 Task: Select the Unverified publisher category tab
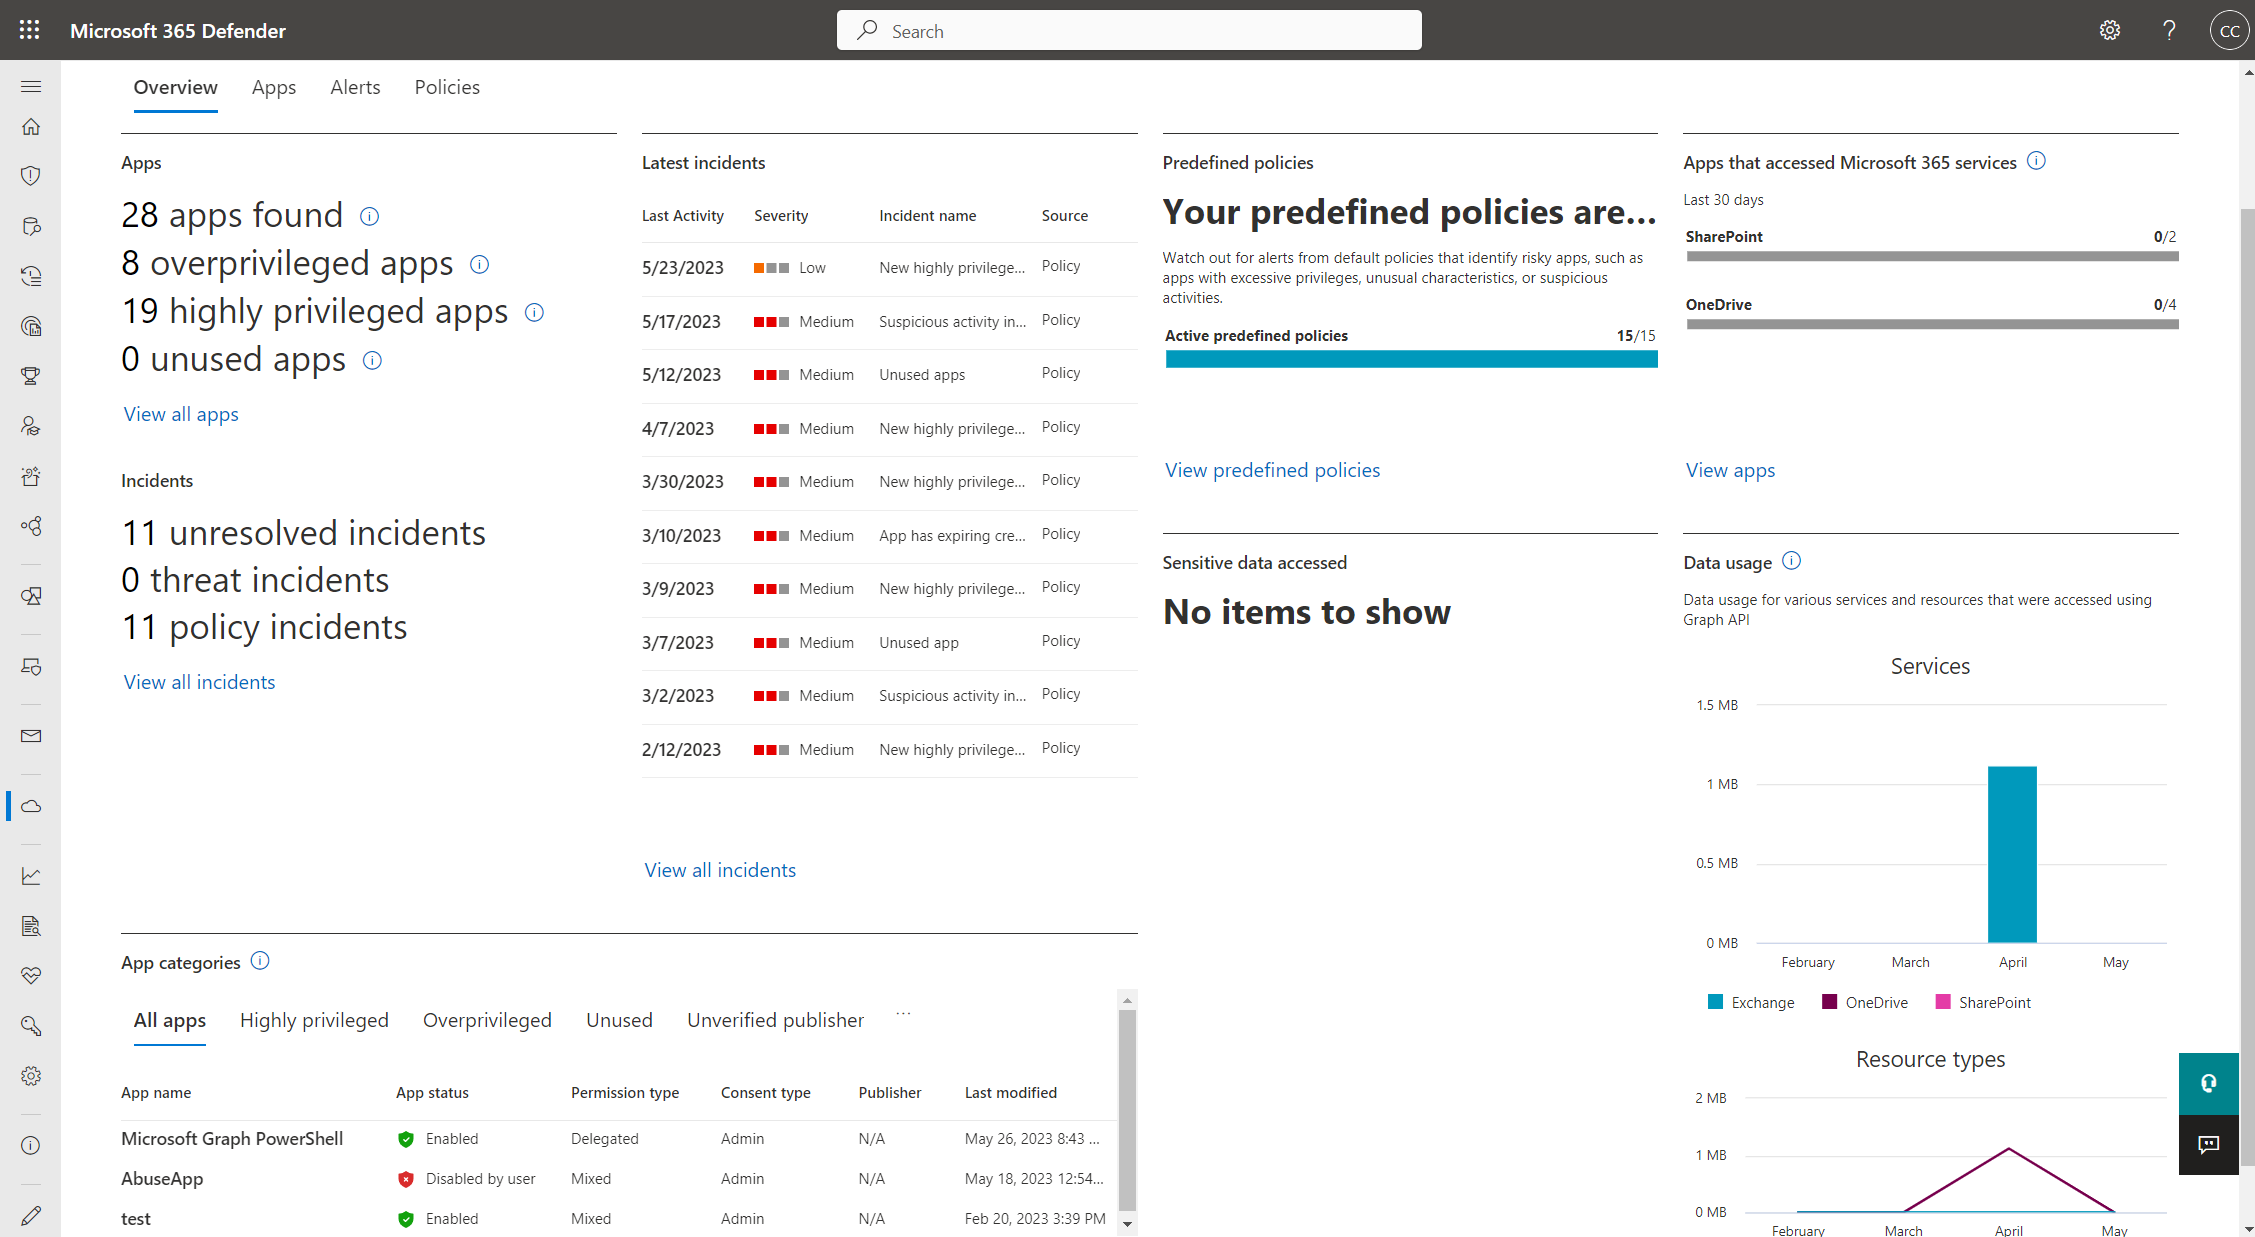pyautogui.click(x=775, y=1020)
